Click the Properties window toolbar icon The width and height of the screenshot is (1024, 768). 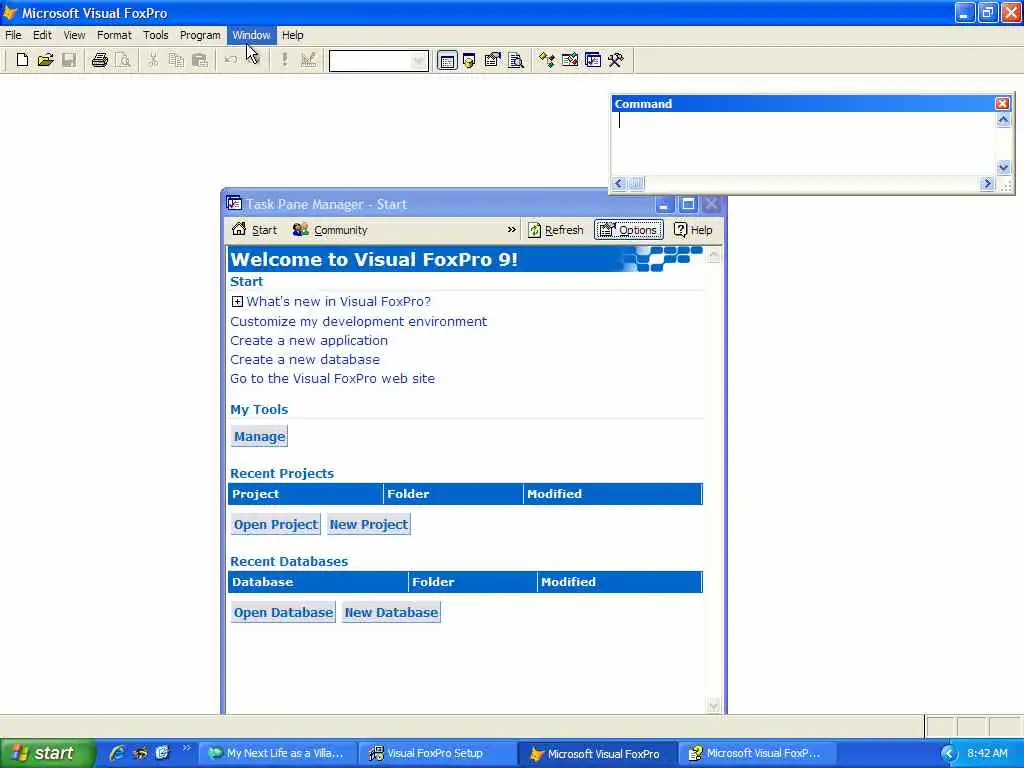coord(492,61)
